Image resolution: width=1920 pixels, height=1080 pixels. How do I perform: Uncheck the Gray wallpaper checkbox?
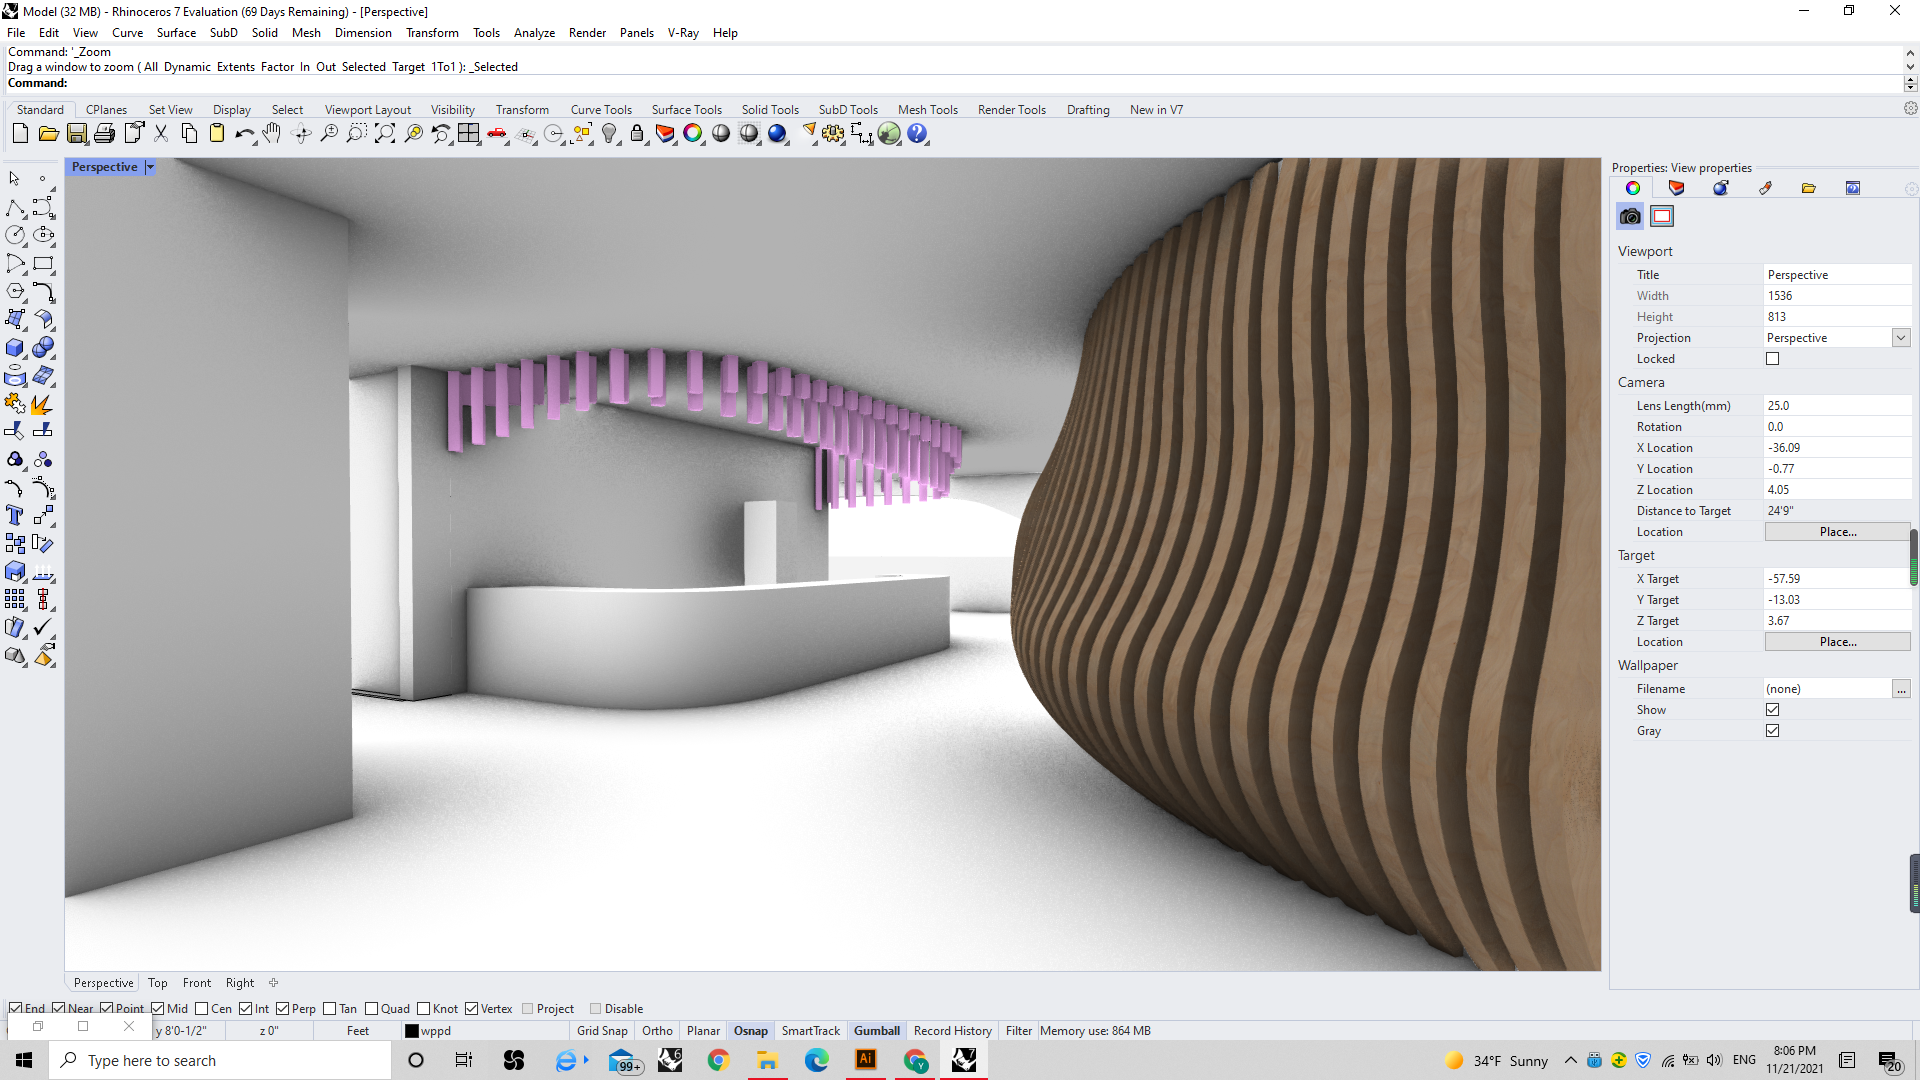[x=1773, y=731]
